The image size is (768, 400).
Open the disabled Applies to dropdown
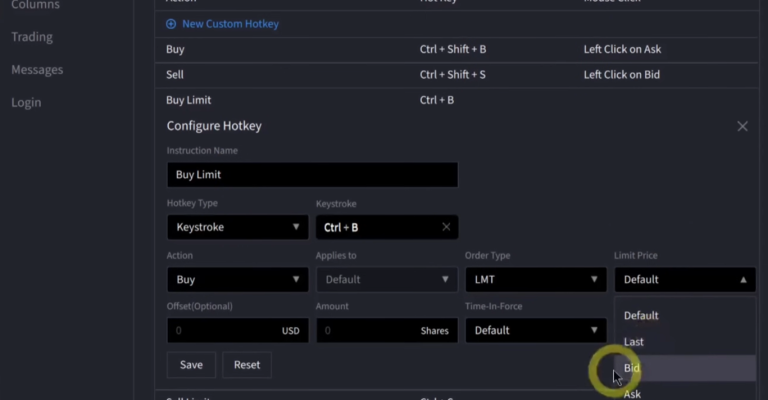pos(386,280)
